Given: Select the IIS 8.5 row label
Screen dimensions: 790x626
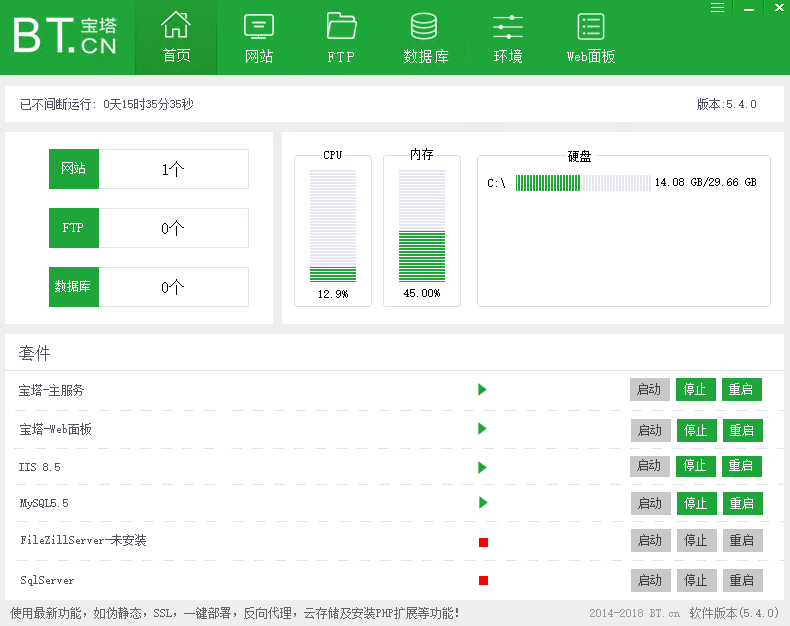Looking at the screenshot, I should (40, 467).
